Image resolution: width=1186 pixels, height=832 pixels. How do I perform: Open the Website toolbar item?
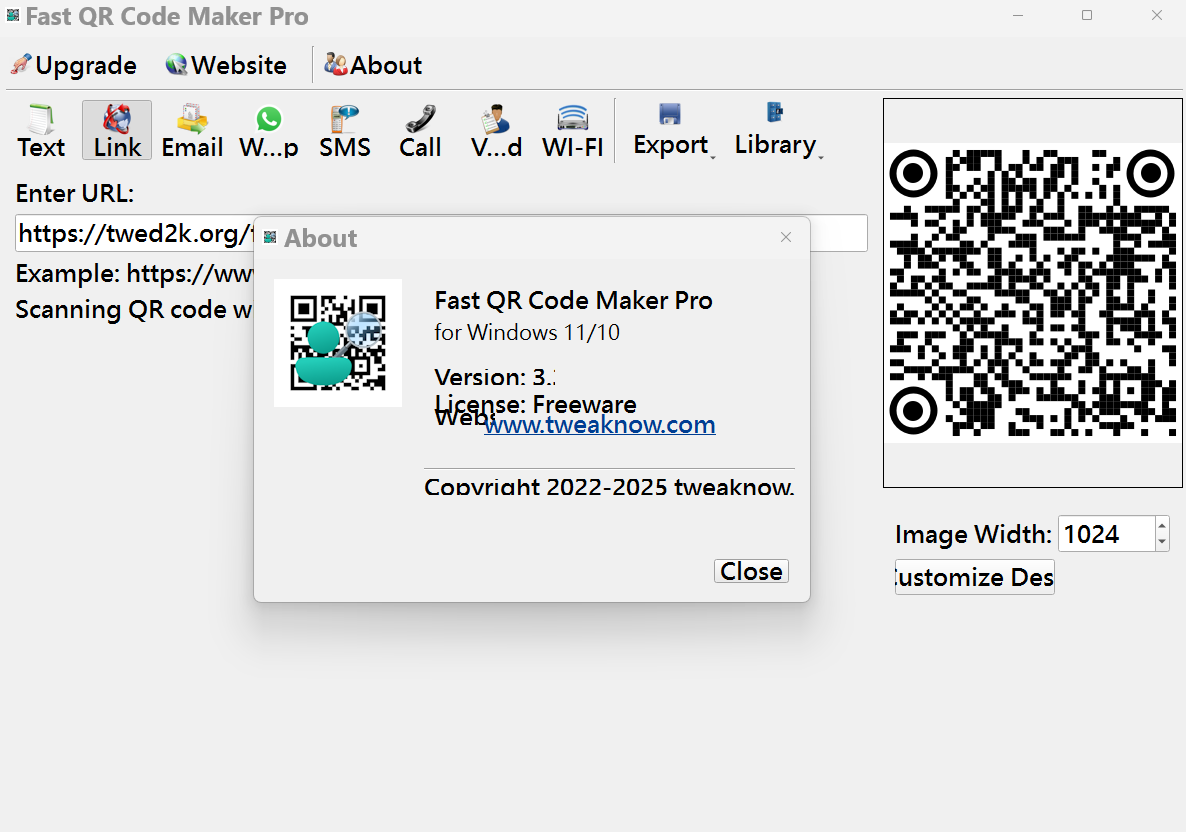point(226,65)
